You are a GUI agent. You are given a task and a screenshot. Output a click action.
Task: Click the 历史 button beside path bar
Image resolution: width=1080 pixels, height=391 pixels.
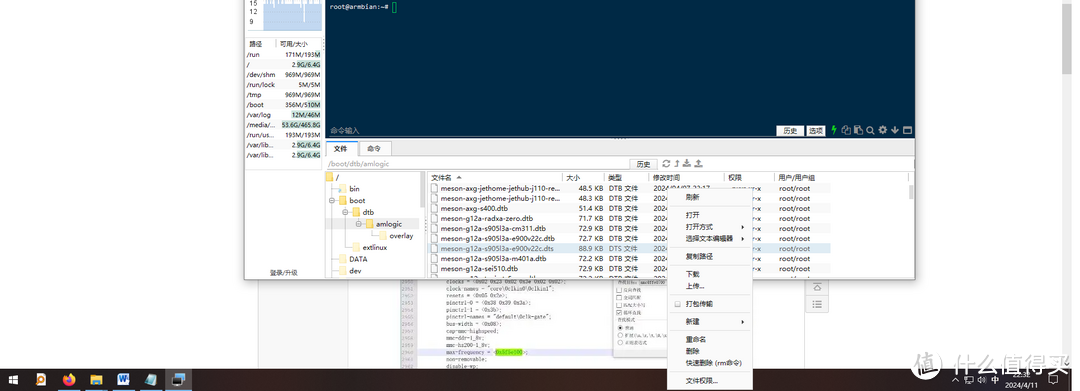click(x=643, y=165)
